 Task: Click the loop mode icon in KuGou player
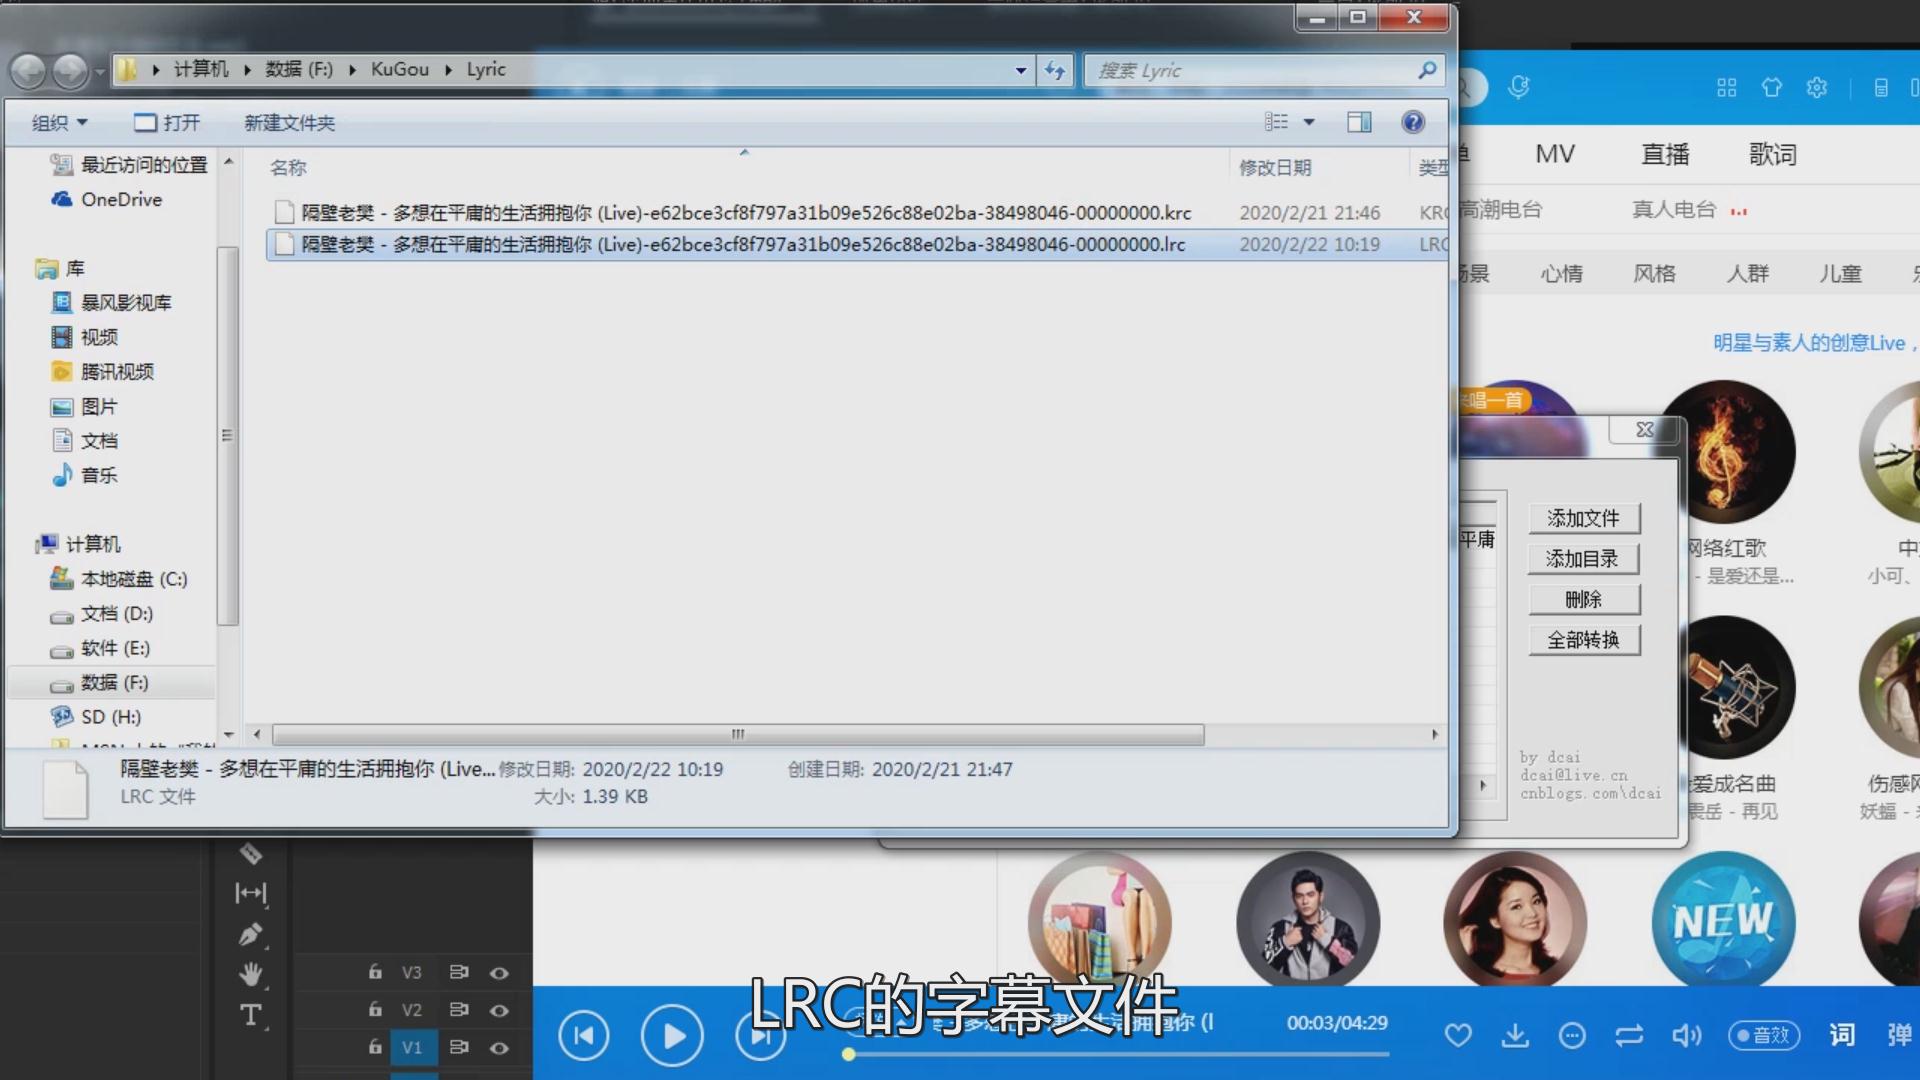click(1629, 1035)
